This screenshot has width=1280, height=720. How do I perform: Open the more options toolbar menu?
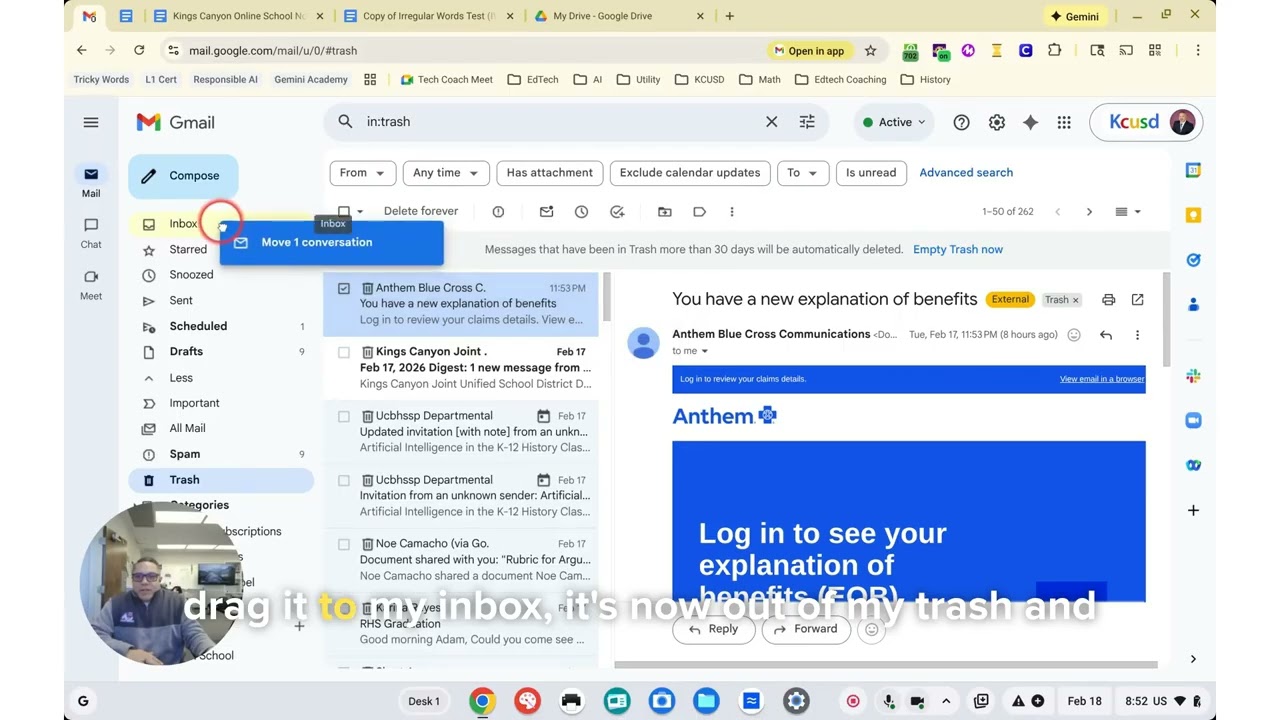[732, 211]
